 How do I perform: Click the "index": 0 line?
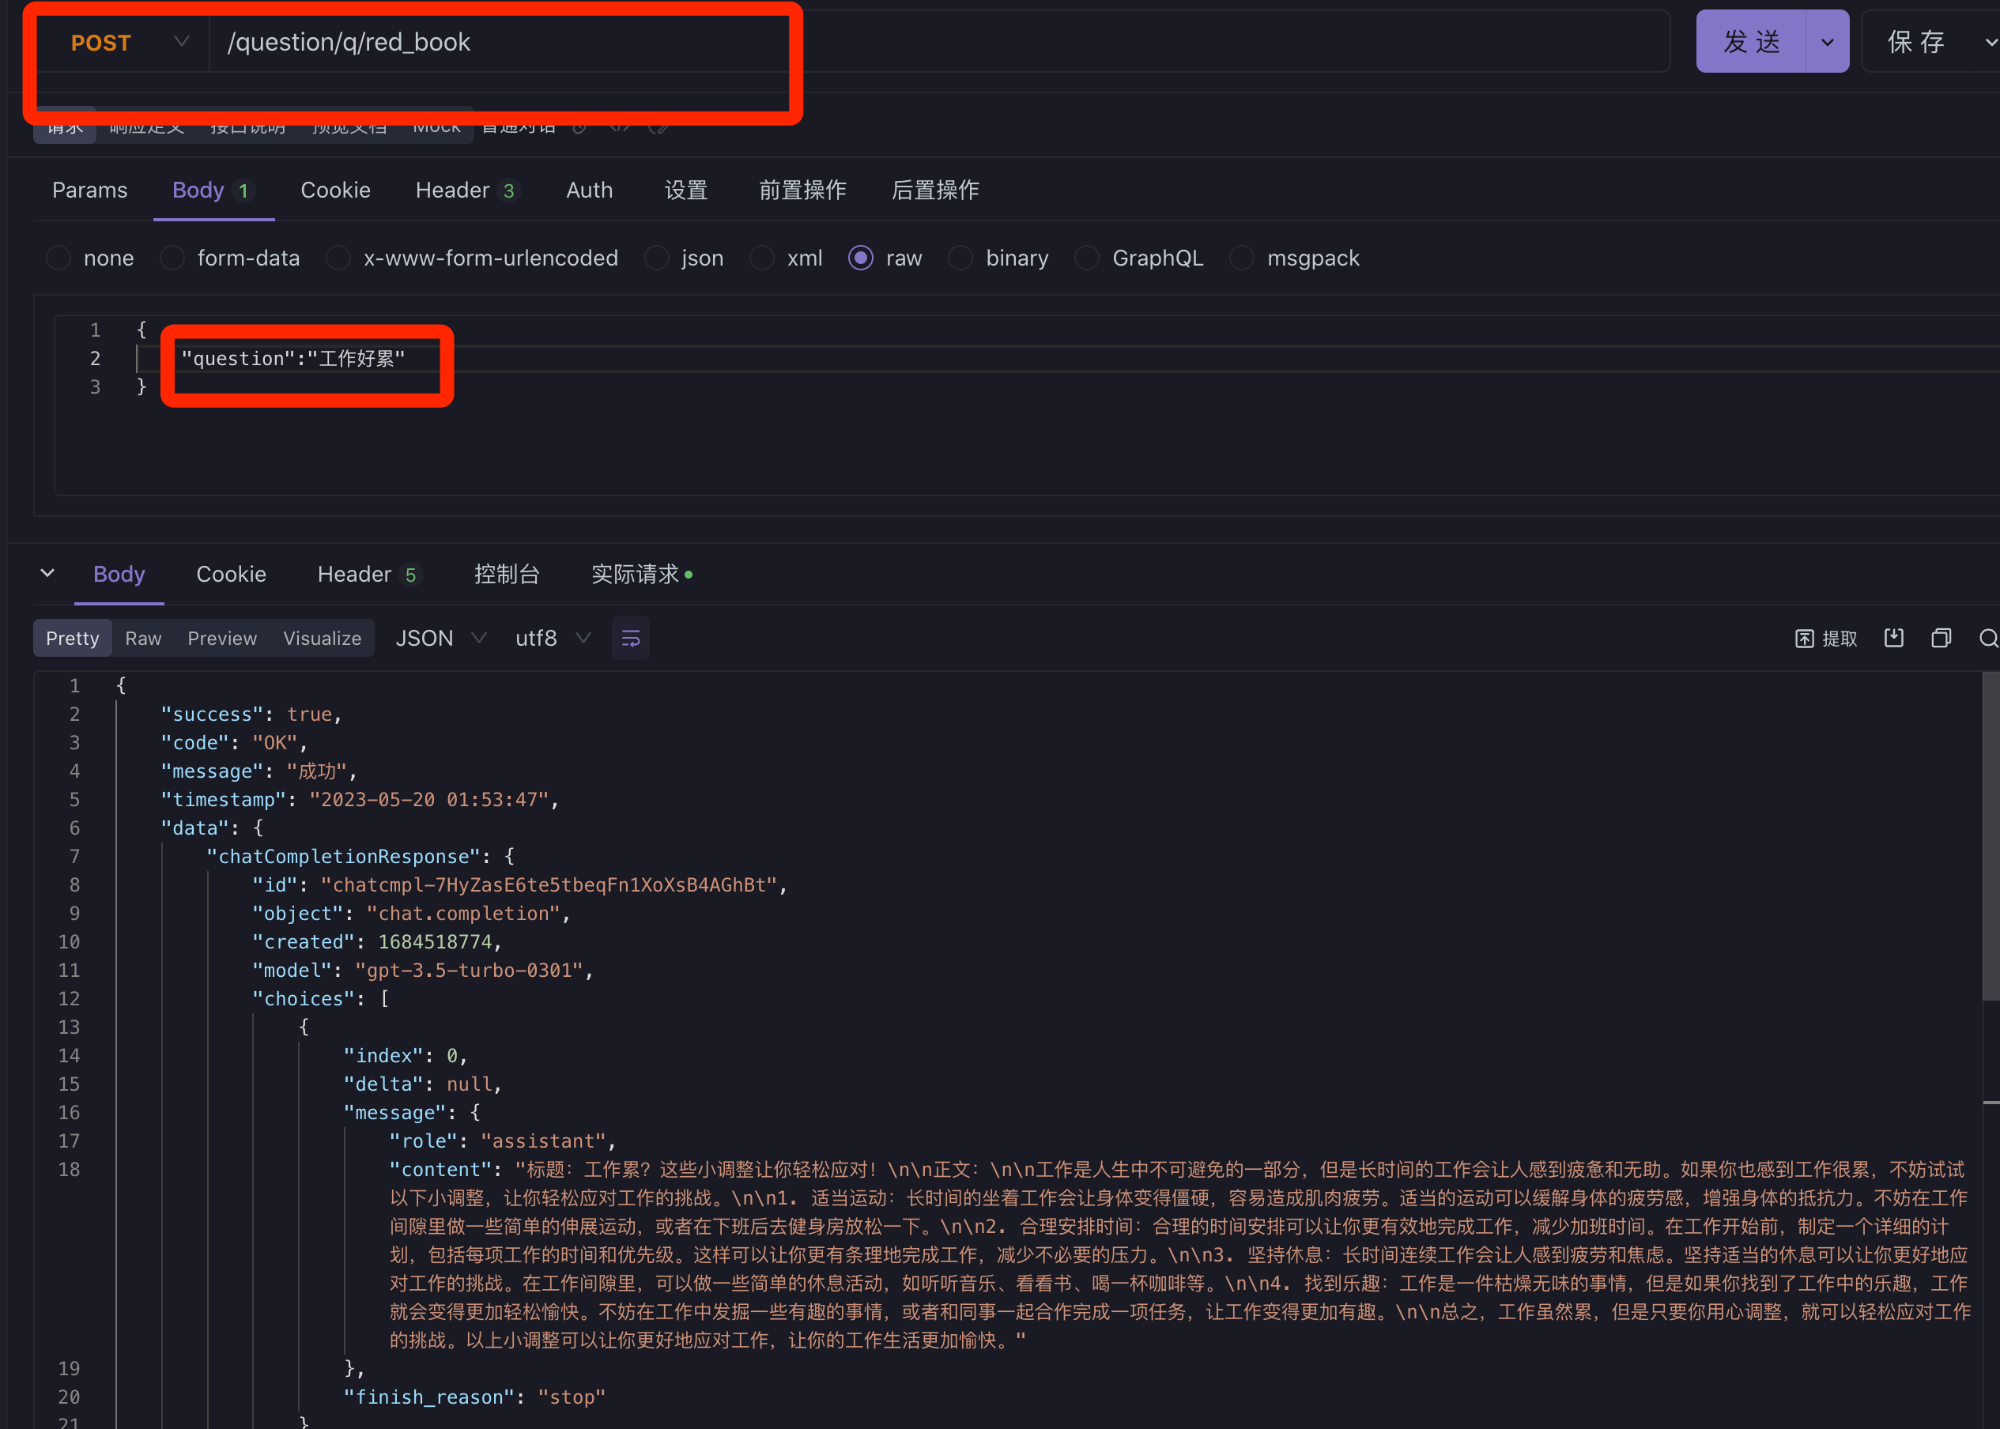[405, 1055]
